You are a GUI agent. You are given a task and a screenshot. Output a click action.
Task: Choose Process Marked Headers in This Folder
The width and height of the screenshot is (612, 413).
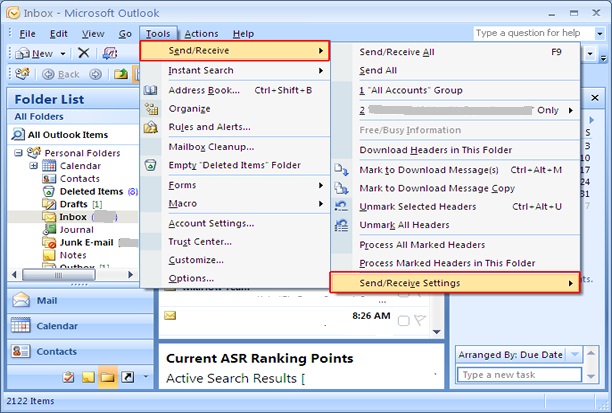[455, 263]
